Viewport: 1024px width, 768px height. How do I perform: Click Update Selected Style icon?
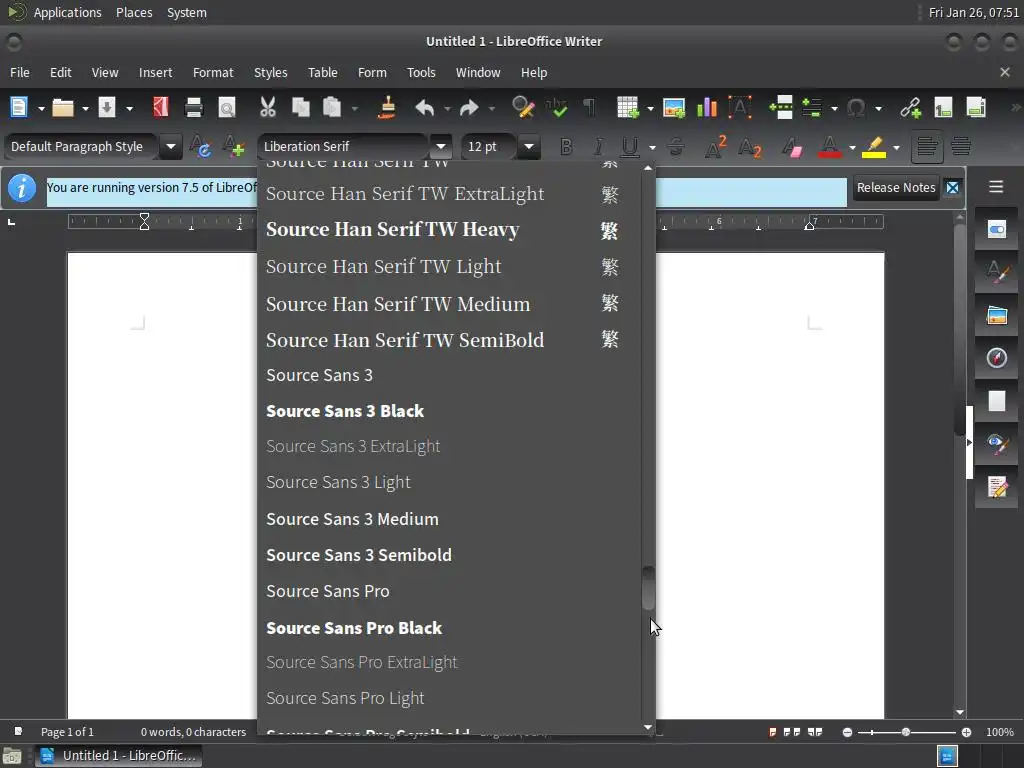point(200,146)
